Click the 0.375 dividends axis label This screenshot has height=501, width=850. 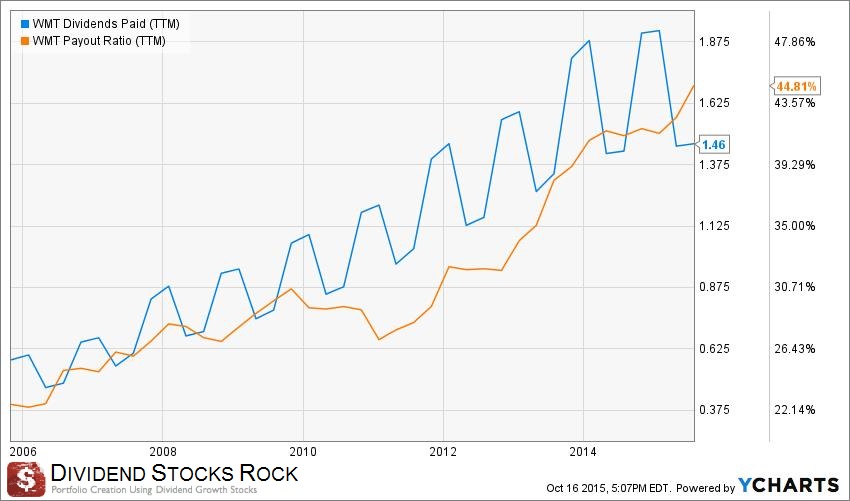(x=720, y=410)
